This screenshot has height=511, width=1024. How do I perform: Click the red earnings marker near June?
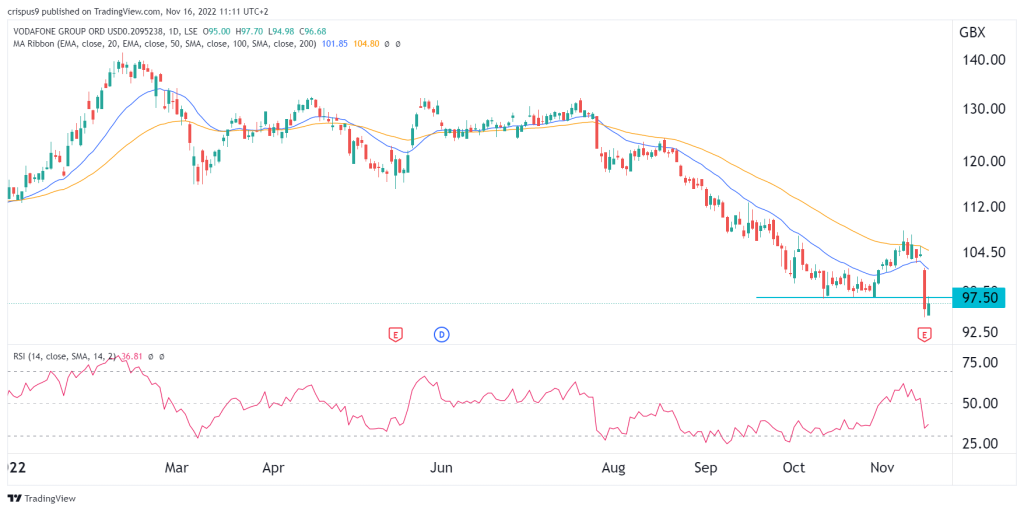click(394, 335)
